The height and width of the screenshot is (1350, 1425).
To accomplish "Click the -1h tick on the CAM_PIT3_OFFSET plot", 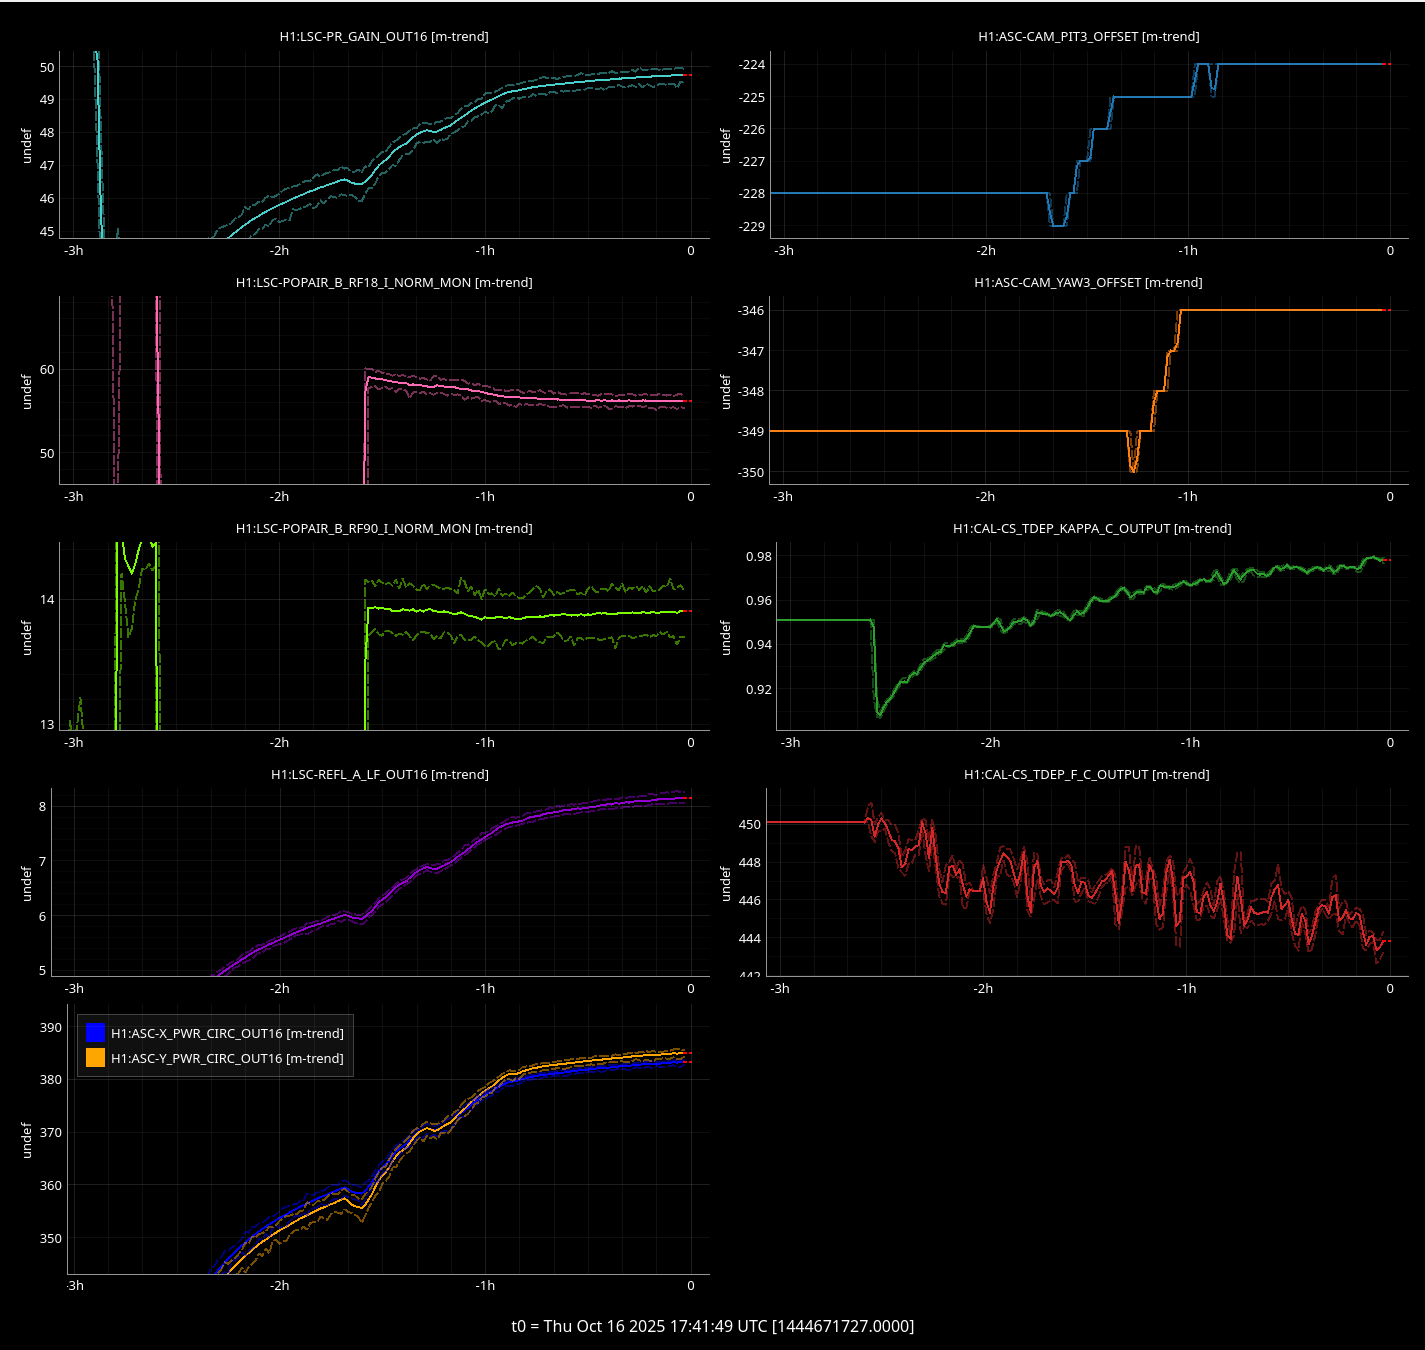I will click(1187, 251).
